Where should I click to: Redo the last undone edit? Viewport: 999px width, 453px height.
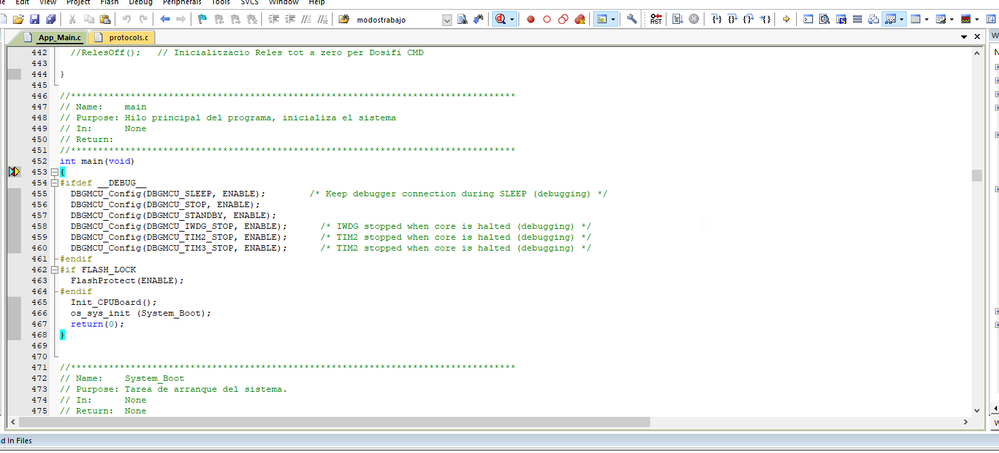tap(143, 19)
